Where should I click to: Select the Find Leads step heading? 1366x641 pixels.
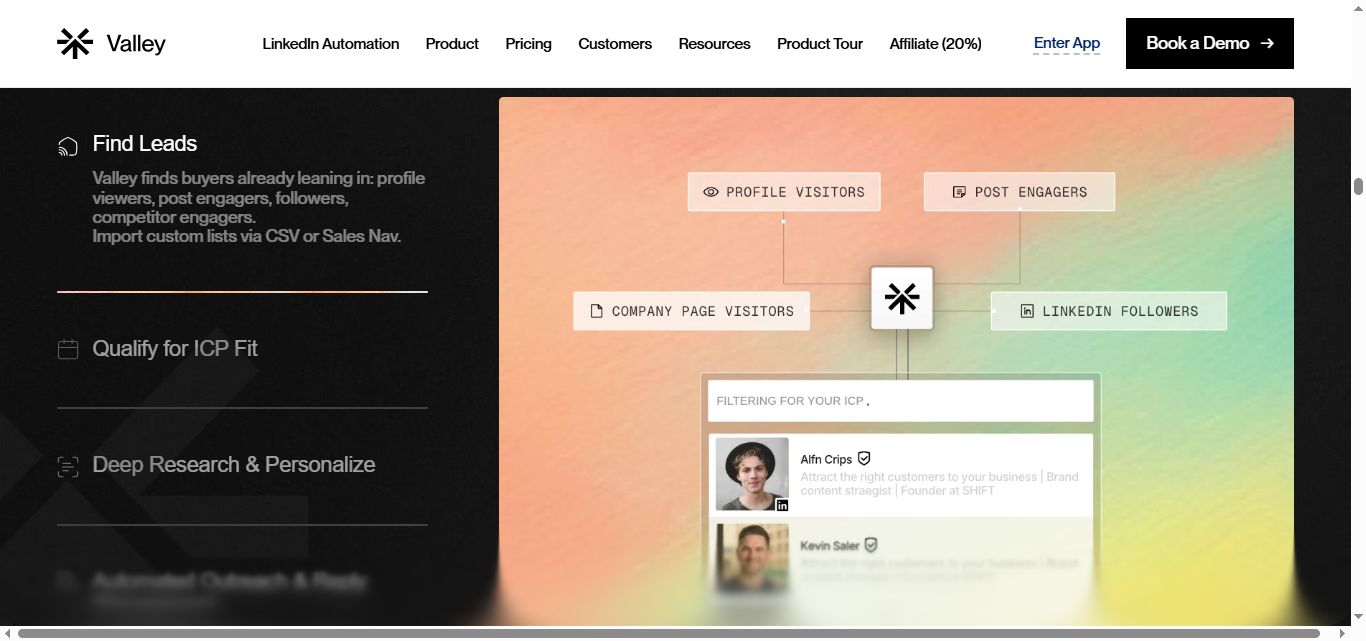point(145,143)
